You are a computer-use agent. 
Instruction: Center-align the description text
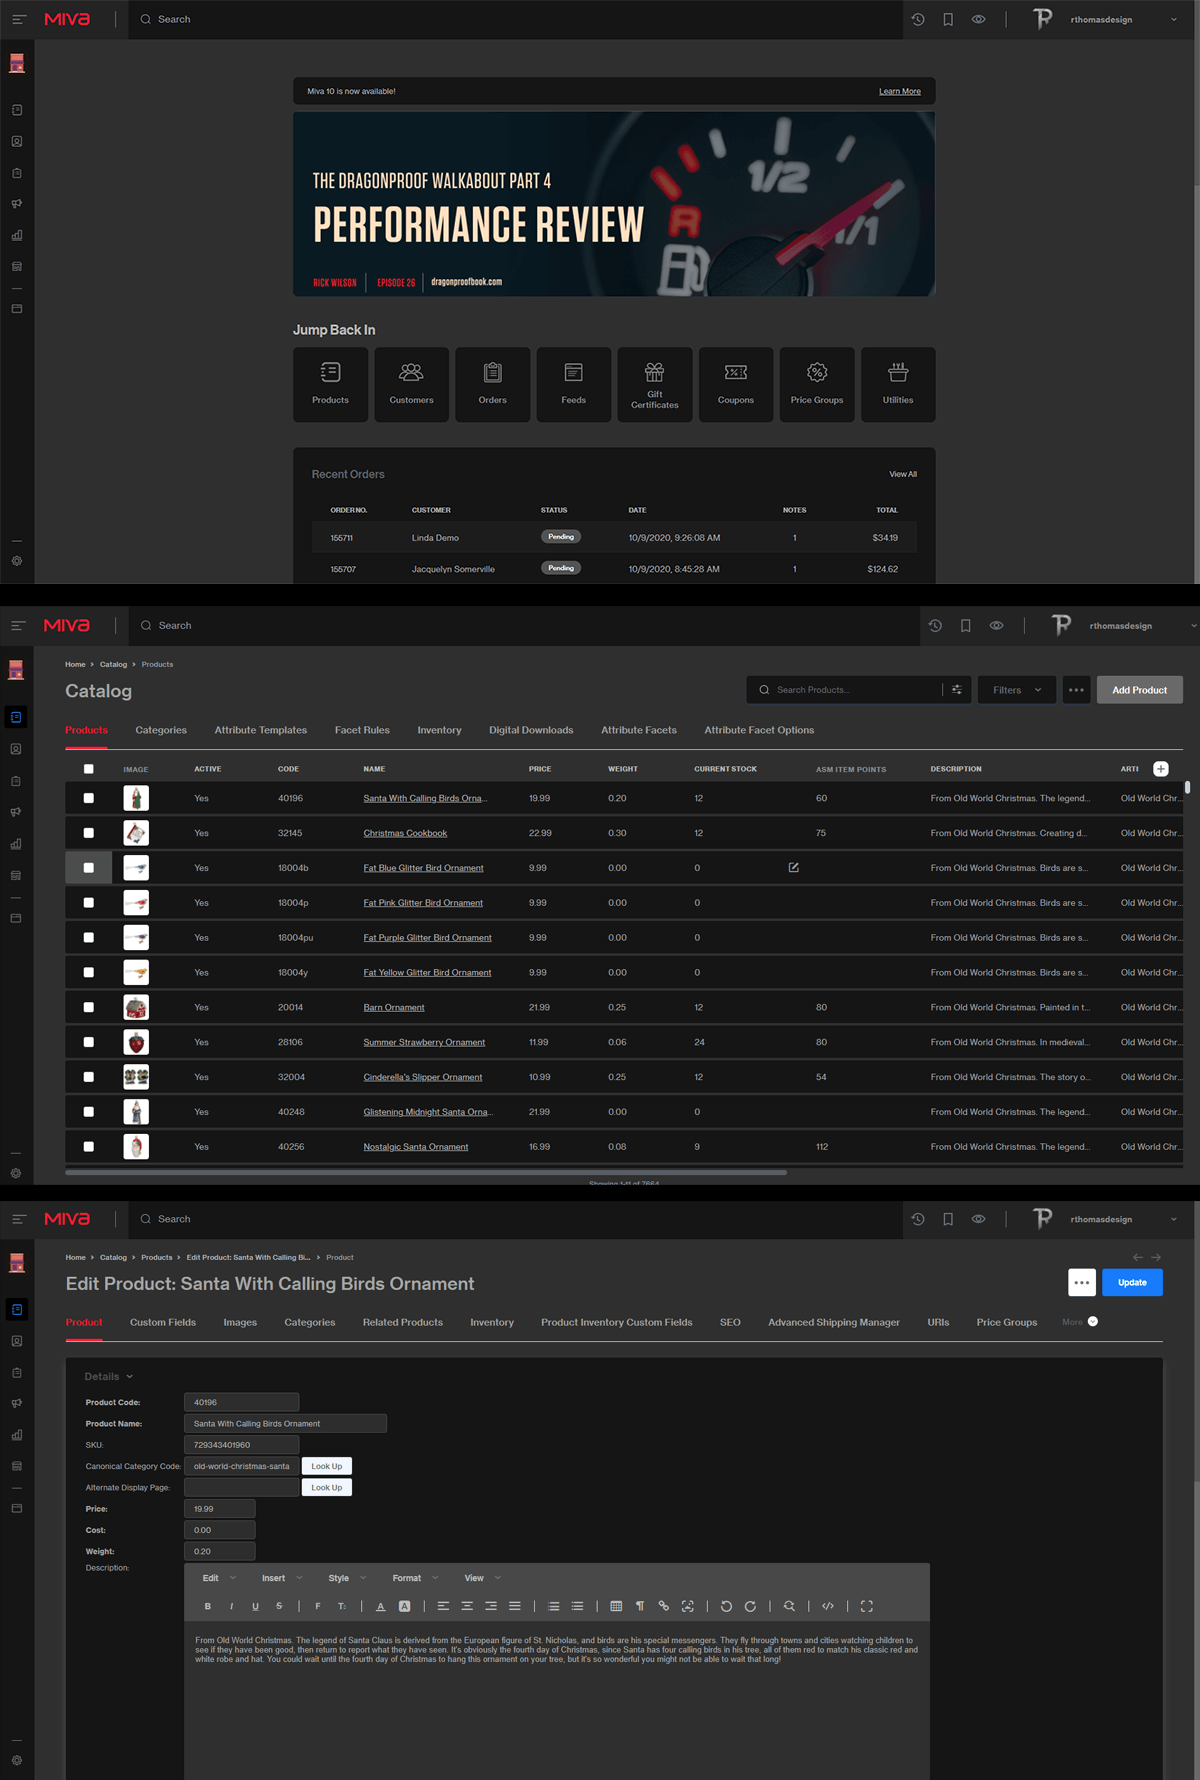(467, 1606)
